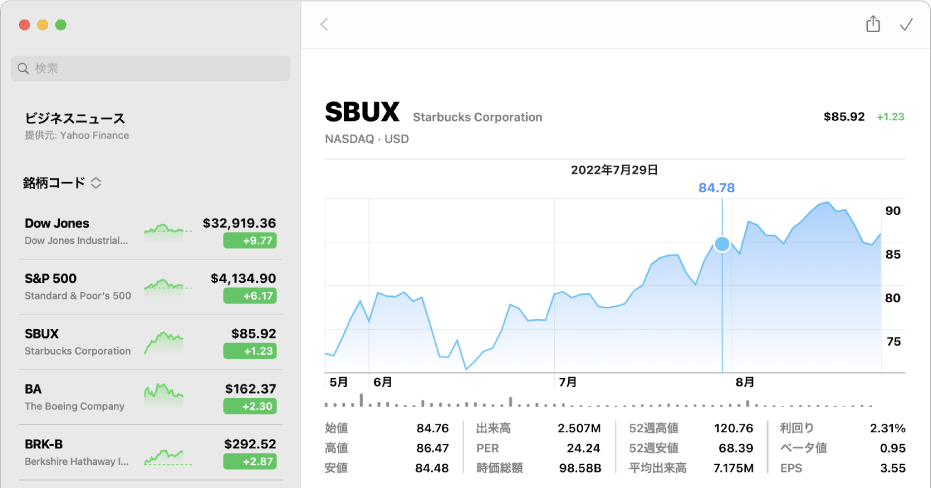Open the share menu icon
The width and height of the screenshot is (931, 489).
tap(873, 25)
